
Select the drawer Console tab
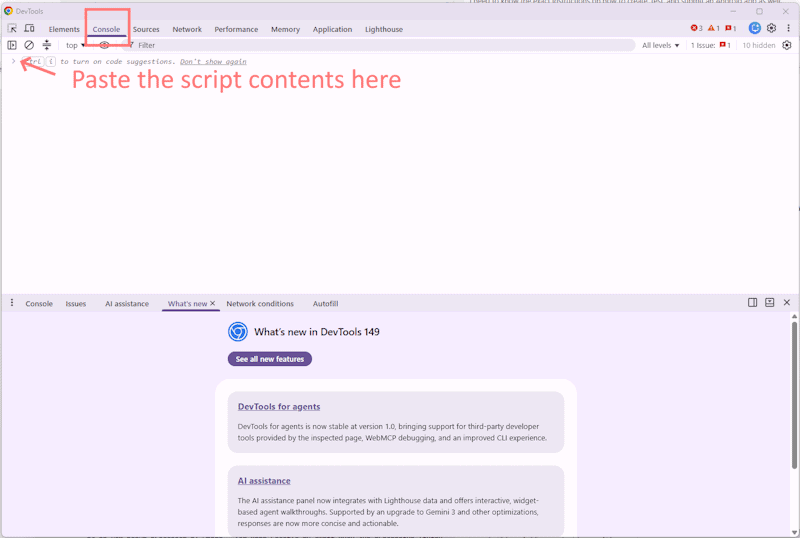[39, 304]
